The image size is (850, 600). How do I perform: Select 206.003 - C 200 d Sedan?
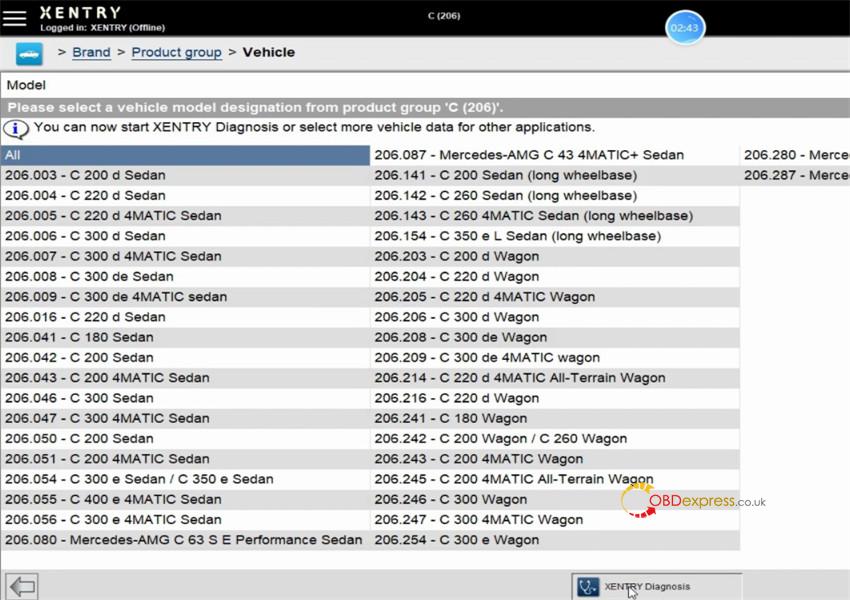point(185,175)
